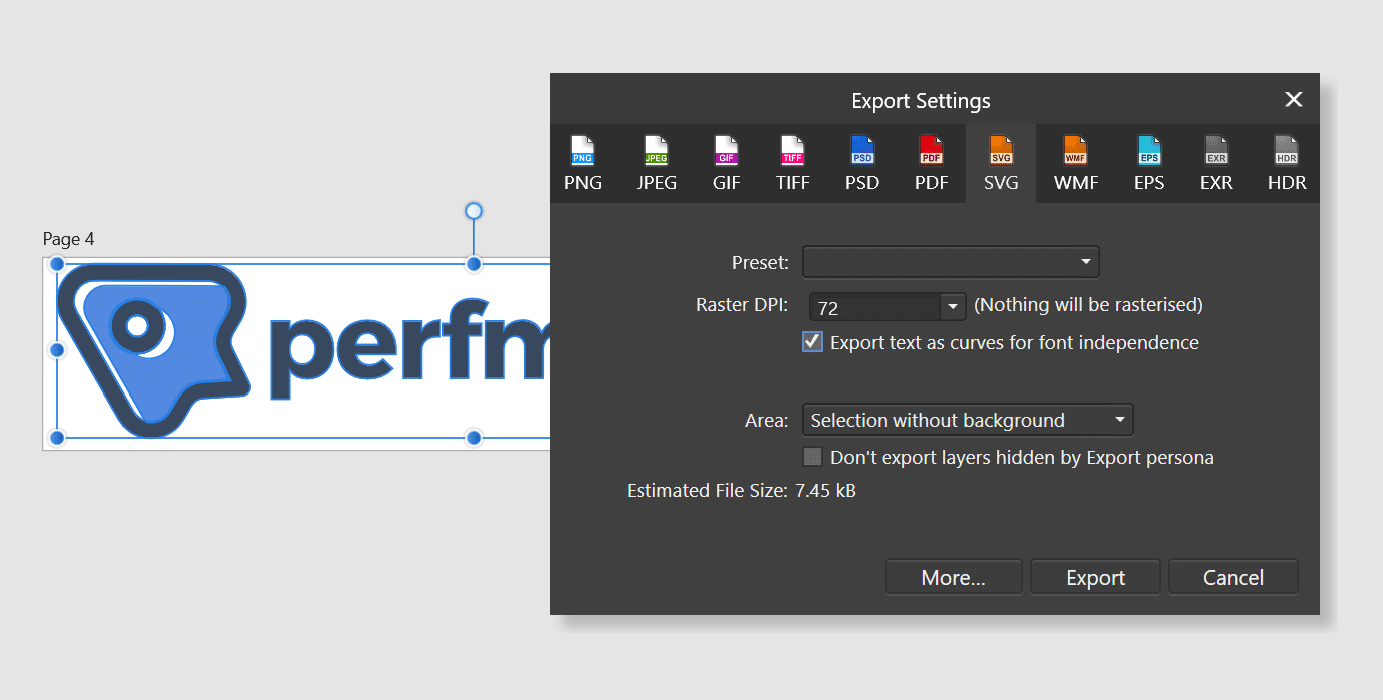Select the TIFF format icon
This screenshot has width=1383, height=700.
pyautogui.click(x=792, y=163)
